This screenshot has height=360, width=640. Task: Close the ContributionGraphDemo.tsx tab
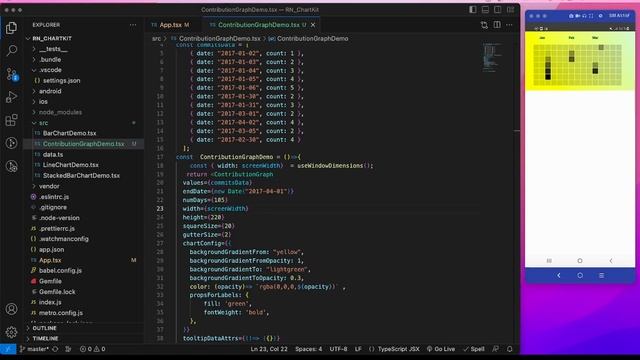(x=313, y=25)
